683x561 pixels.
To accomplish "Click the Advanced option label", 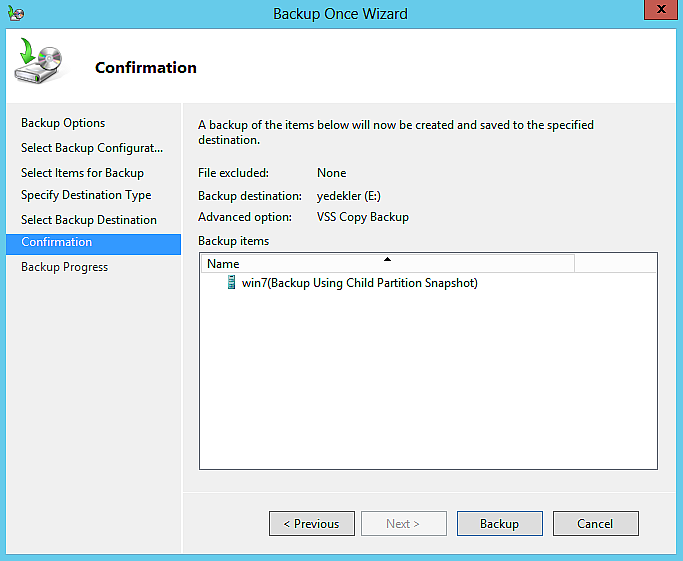I will pos(245,217).
